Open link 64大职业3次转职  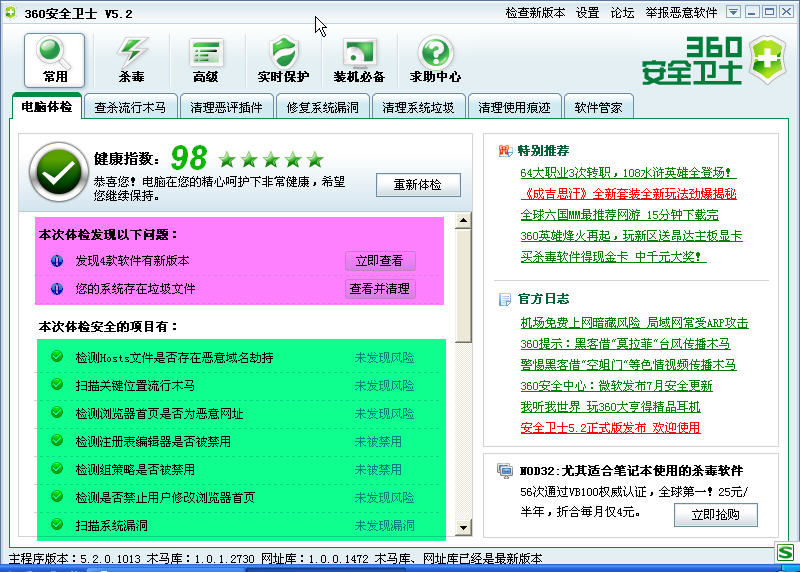(628, 173)
